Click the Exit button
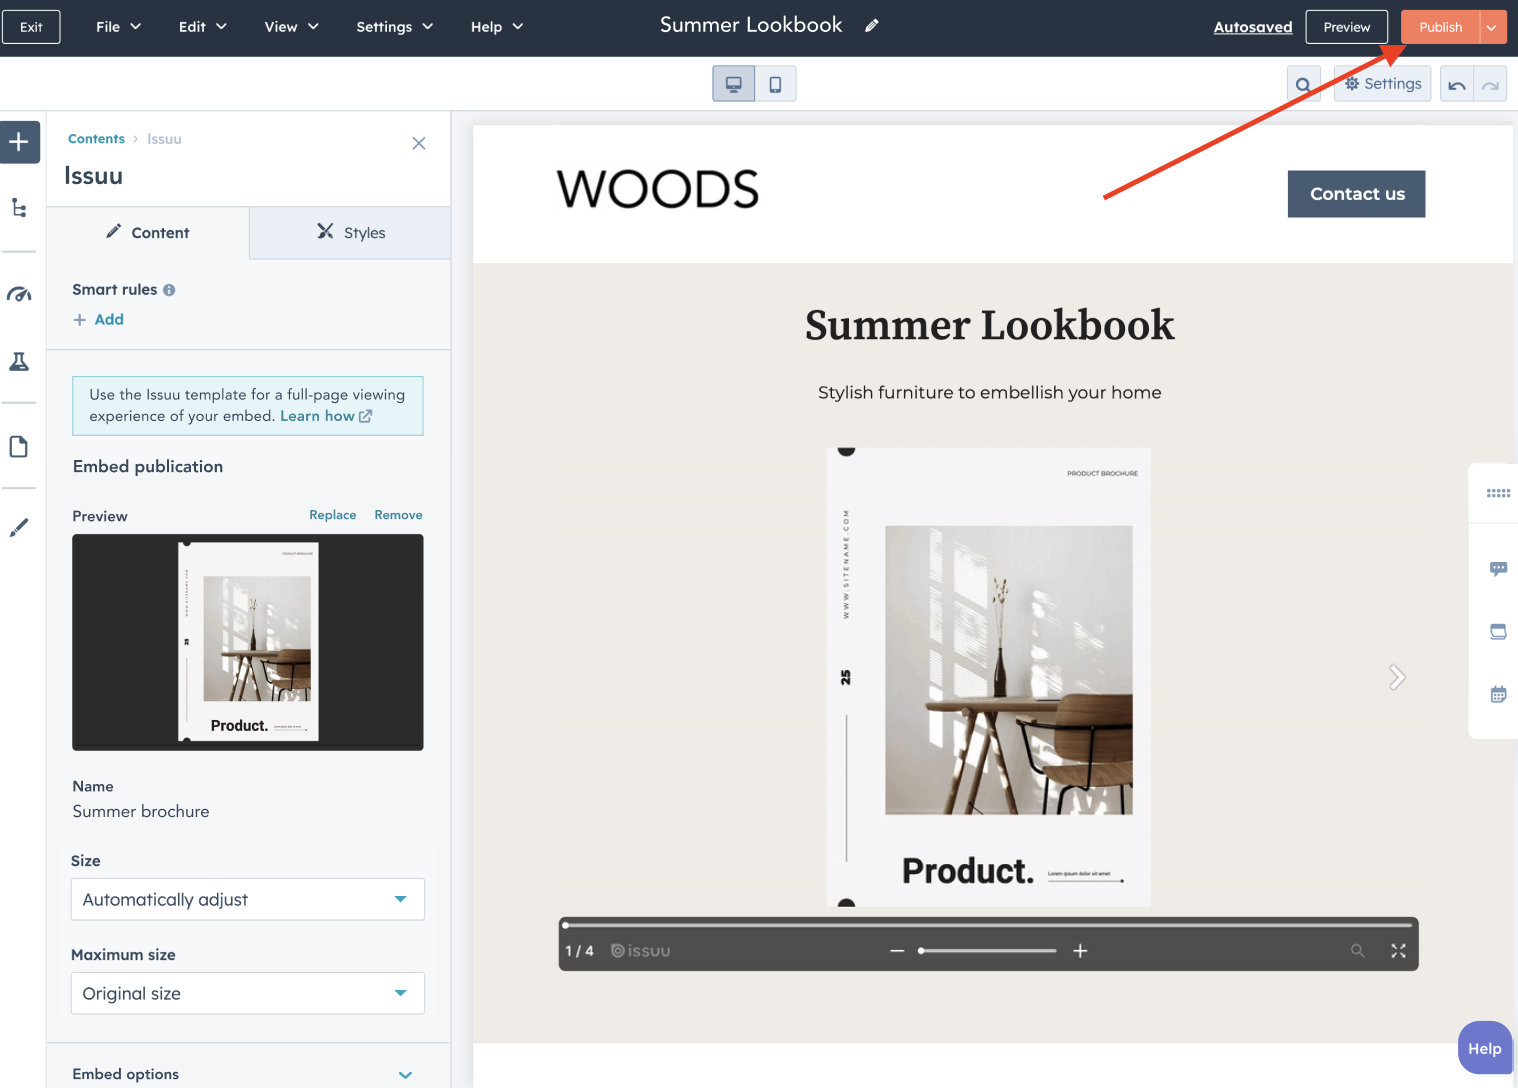This screenshot has height=1088, width=1518. click(x=31, y=27)
